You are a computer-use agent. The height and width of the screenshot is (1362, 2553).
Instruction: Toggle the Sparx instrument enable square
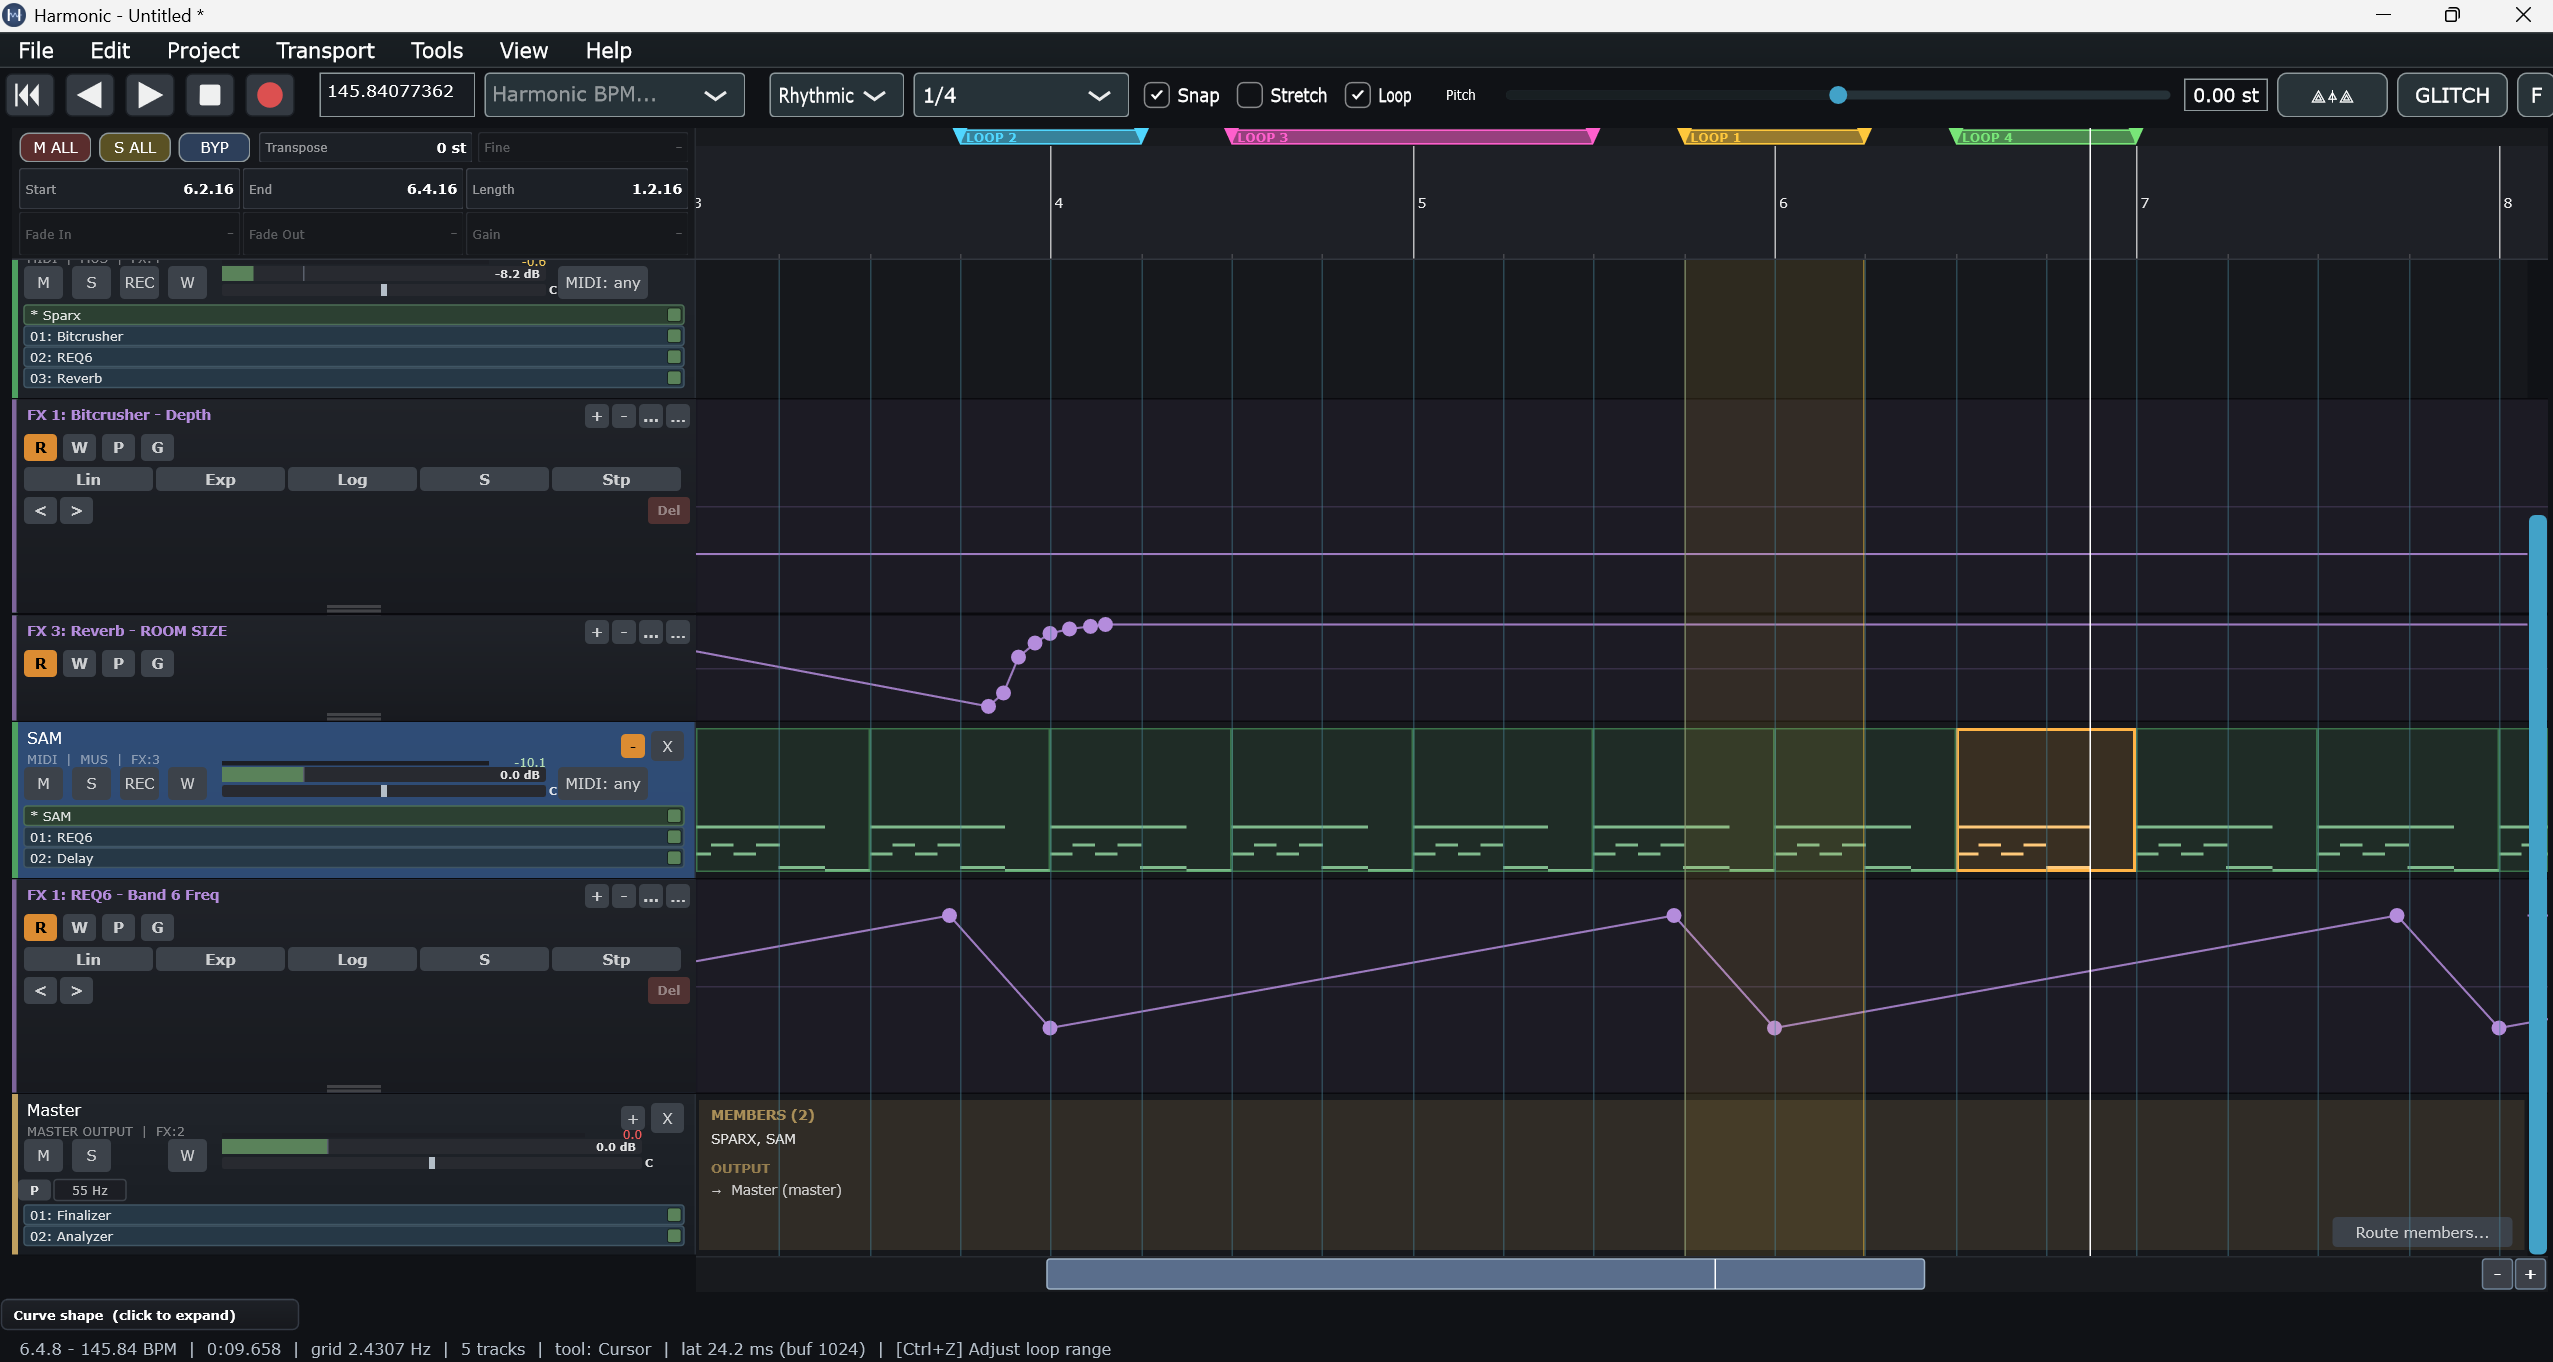click(x=674, y=315)
